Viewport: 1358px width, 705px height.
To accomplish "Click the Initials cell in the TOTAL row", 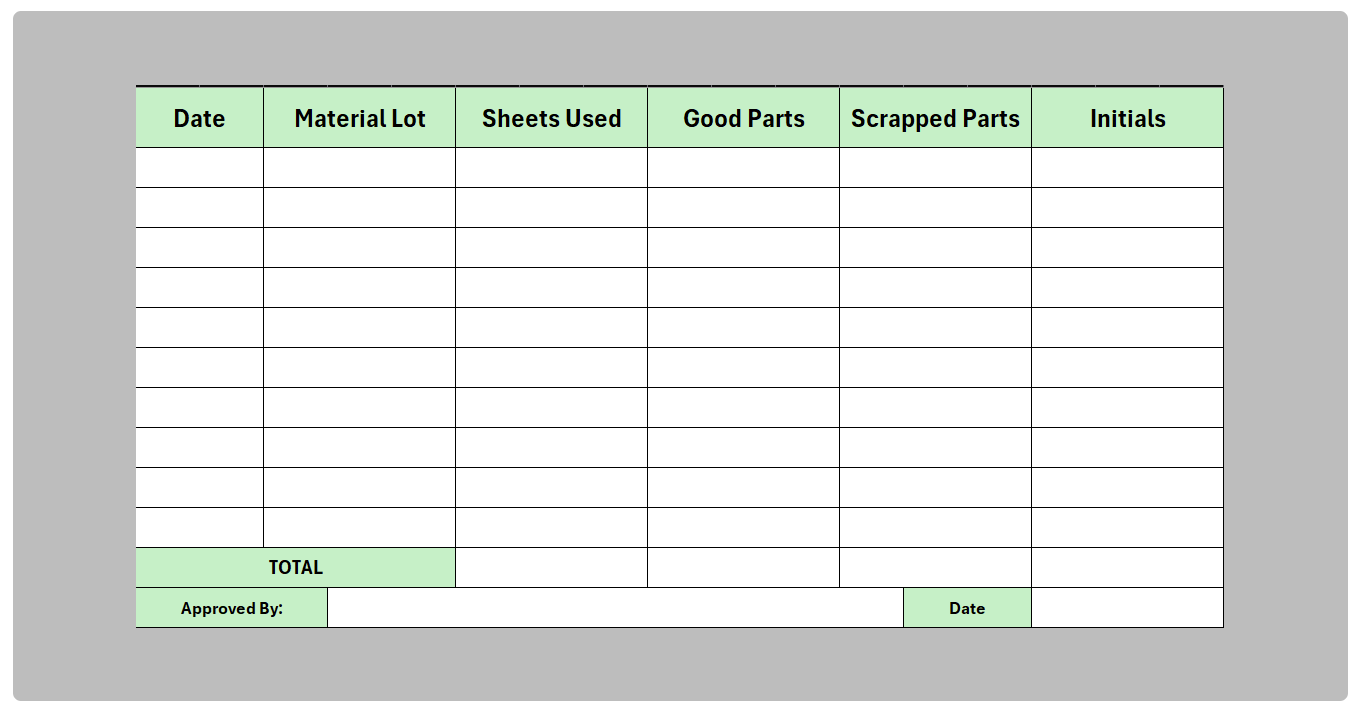I will point(1127,567).
